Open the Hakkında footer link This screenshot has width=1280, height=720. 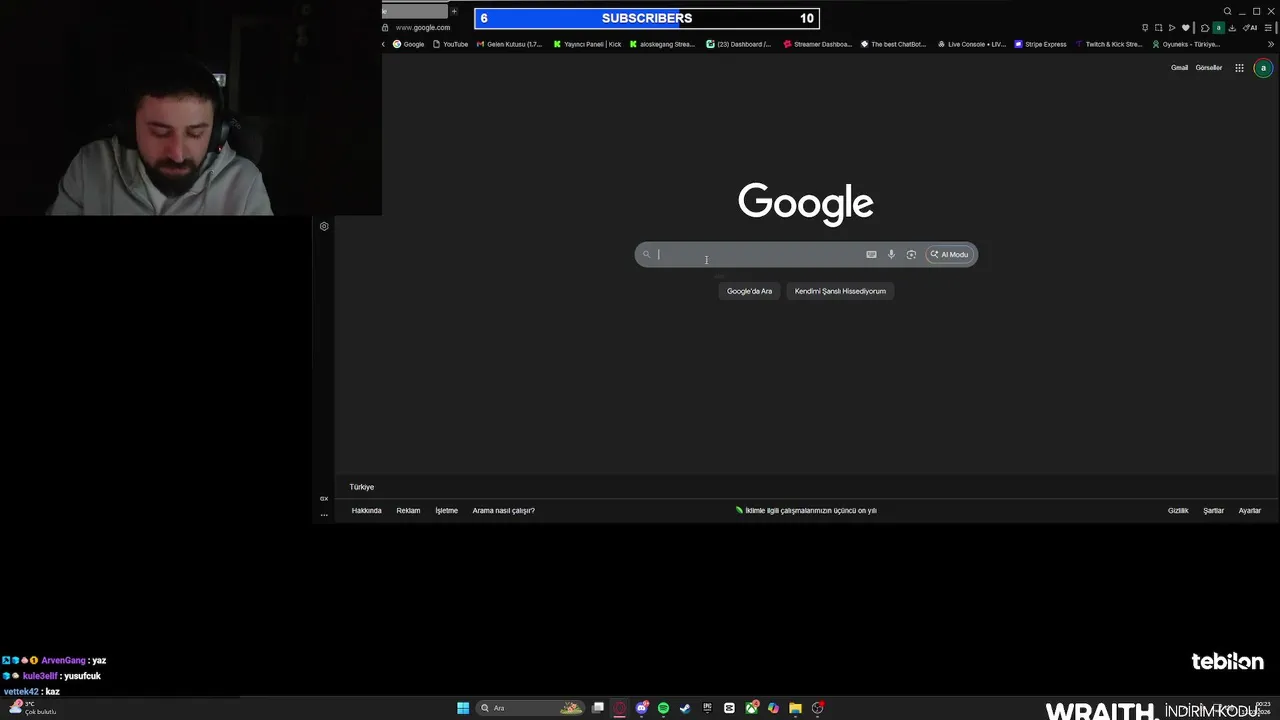coord(366,511)
